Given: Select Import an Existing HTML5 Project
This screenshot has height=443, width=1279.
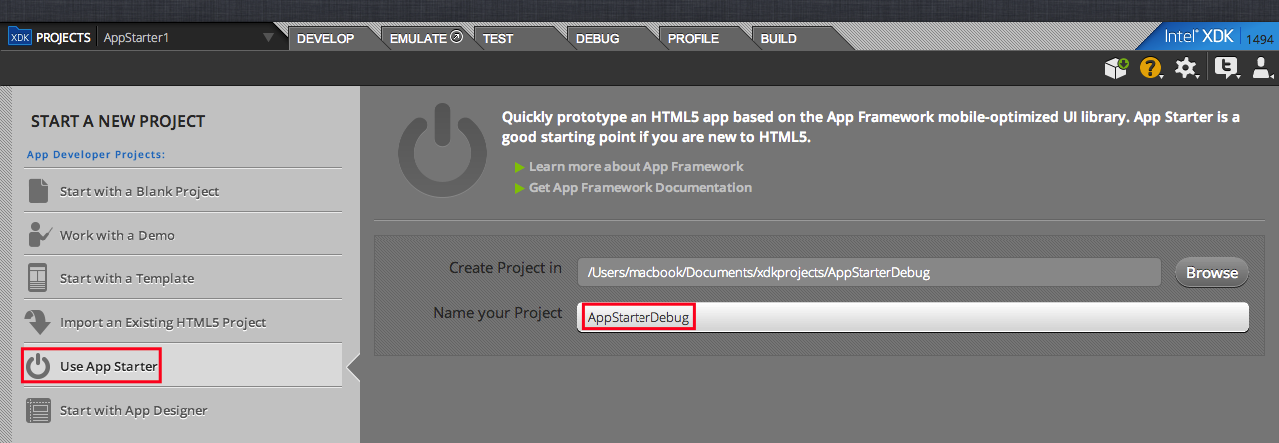Looking at the screenshot, I should [x=163, y=322].
